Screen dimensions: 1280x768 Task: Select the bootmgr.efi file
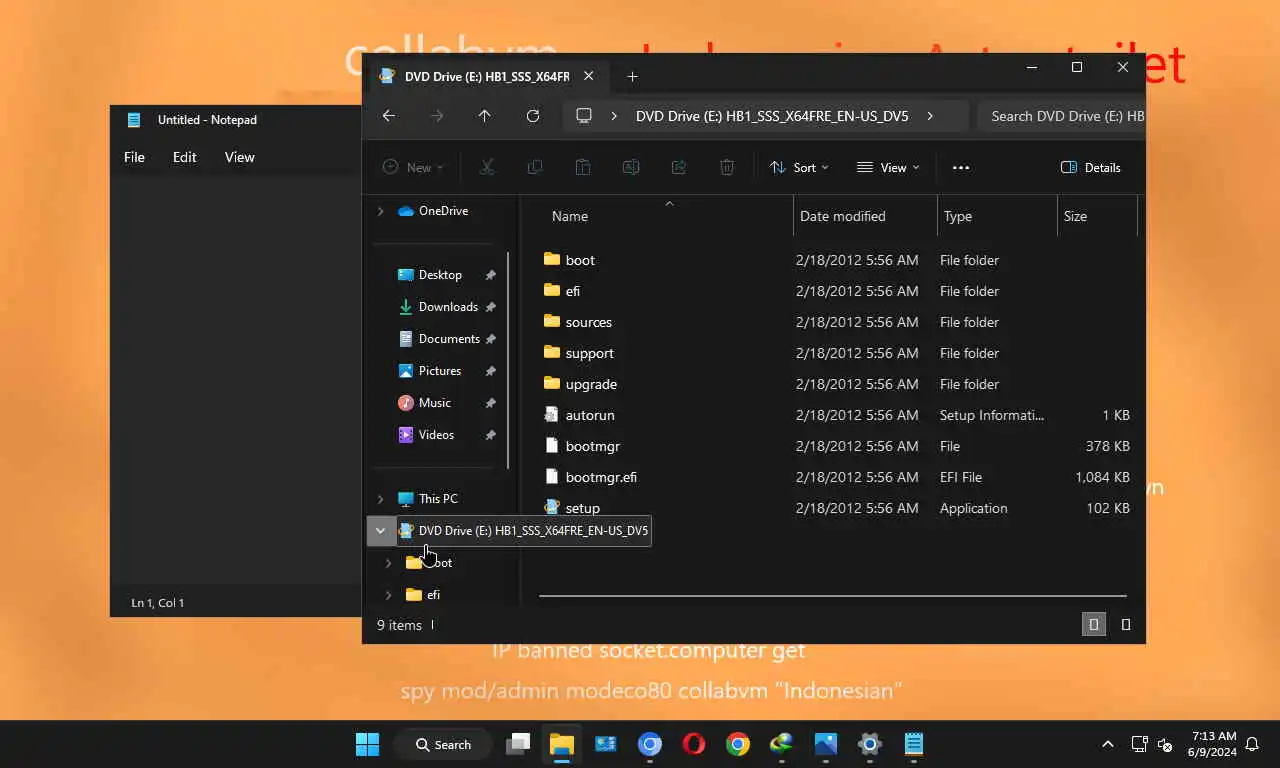pos(601,477)
